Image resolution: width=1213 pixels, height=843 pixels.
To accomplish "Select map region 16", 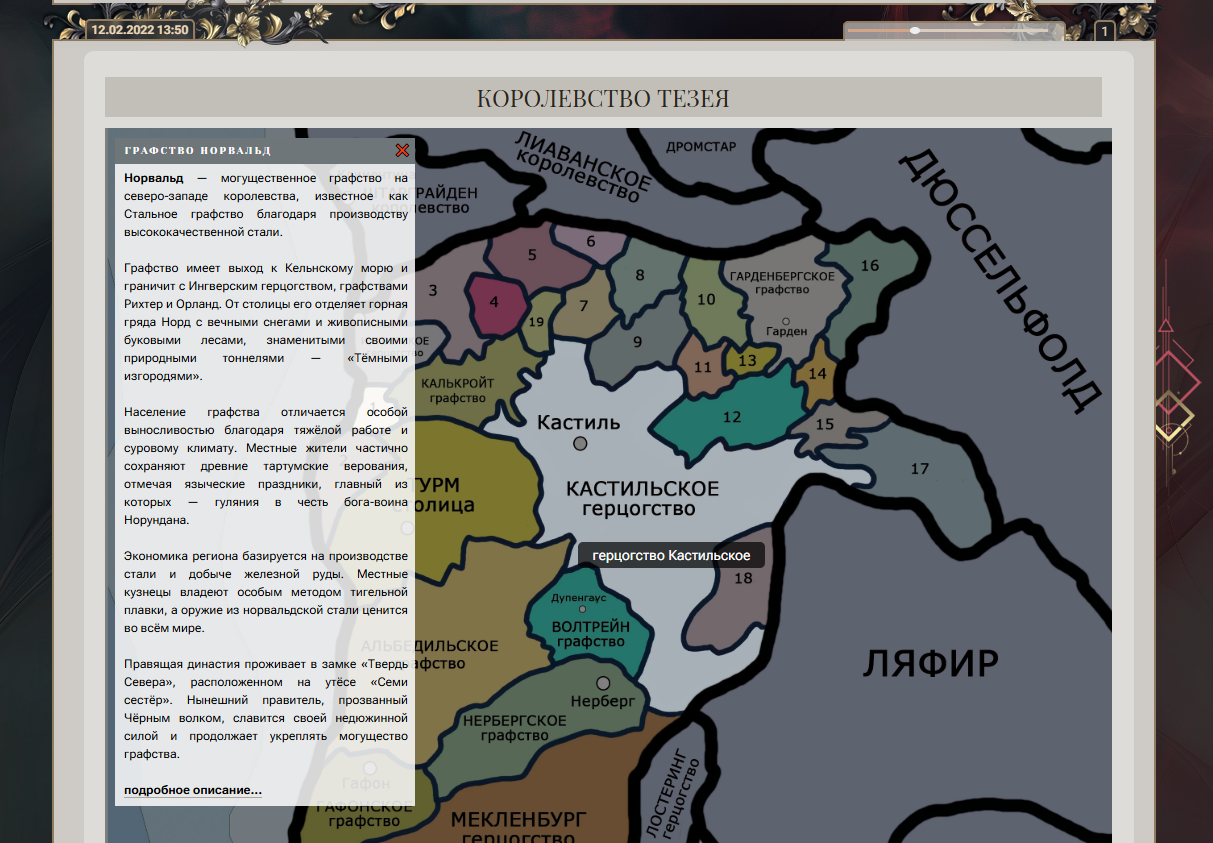I will point(870,265).
